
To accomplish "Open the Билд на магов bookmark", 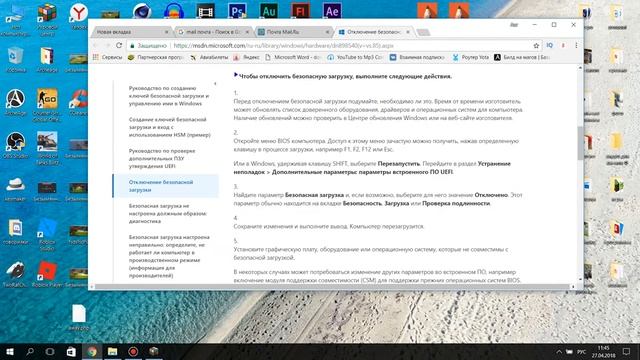I will coord(522,57).
